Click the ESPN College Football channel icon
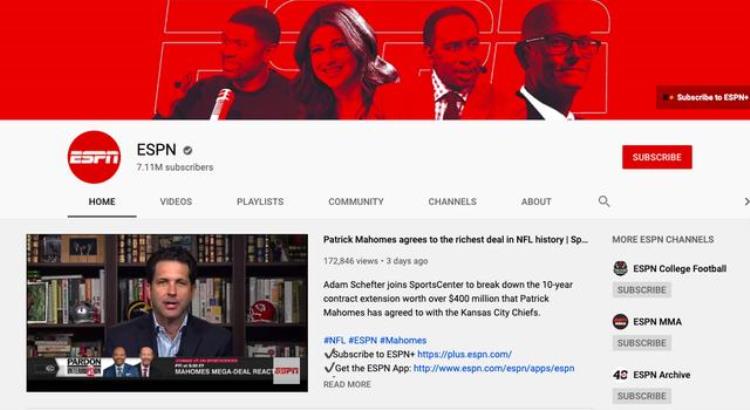 [x=620, y=268]
